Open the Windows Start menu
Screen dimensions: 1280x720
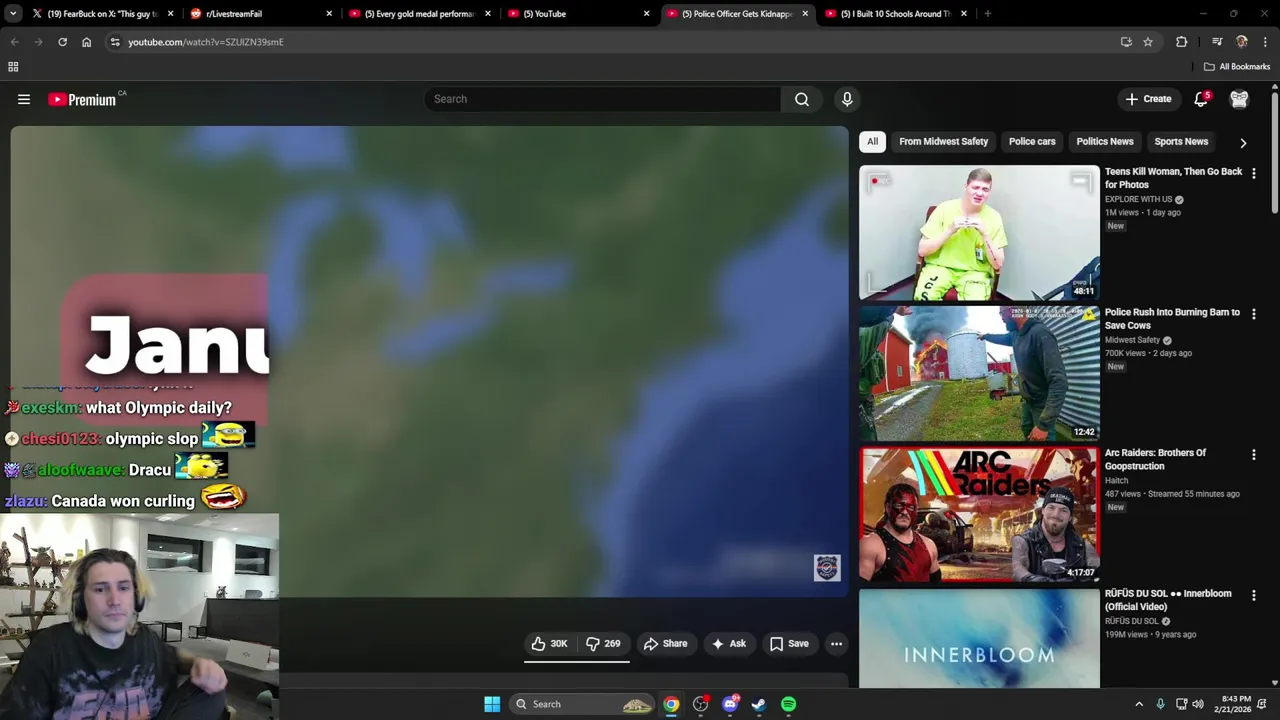(x=492, y=704)
